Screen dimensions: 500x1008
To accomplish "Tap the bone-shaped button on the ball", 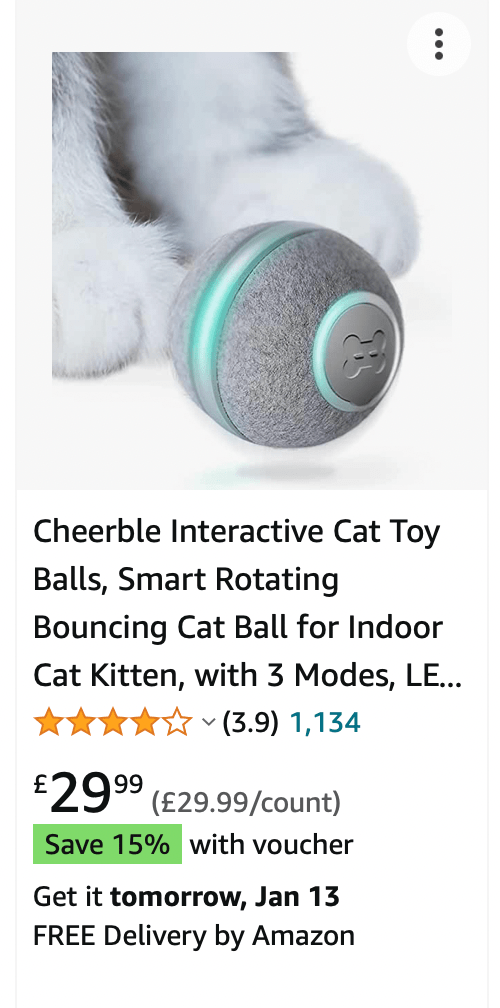I will (362, 354).
